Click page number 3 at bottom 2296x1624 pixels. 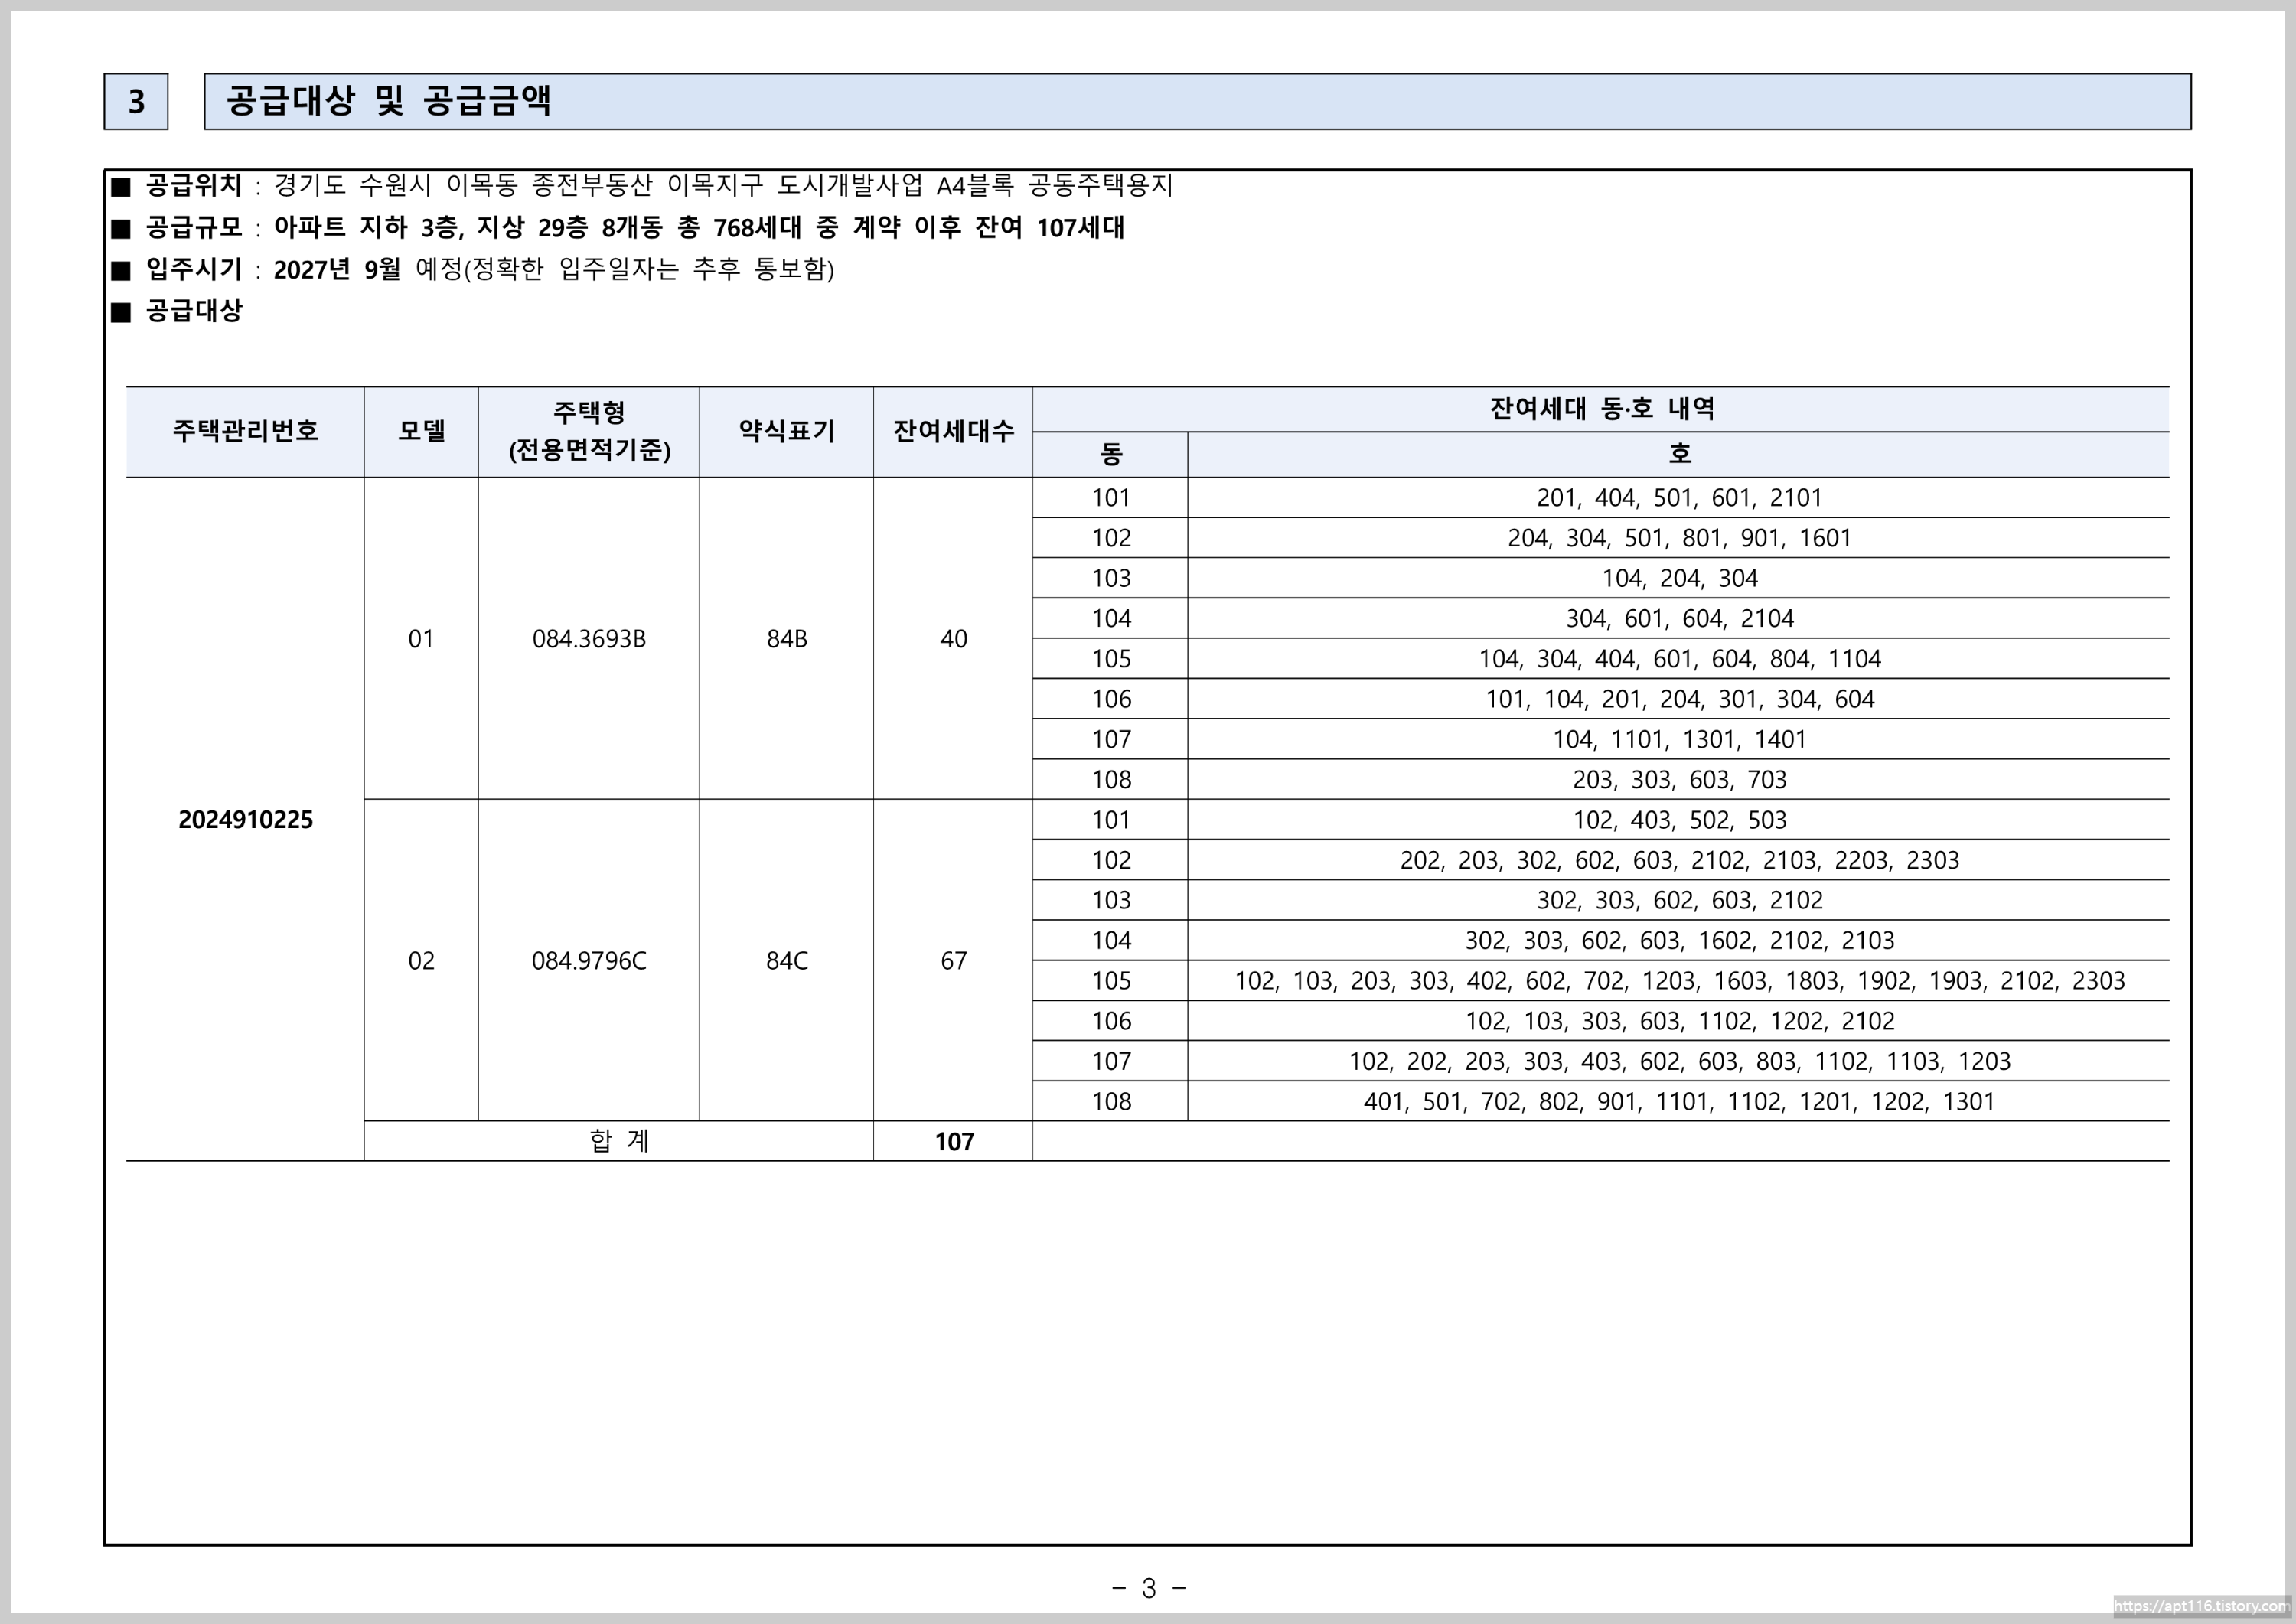[x=1148, y=1588]
